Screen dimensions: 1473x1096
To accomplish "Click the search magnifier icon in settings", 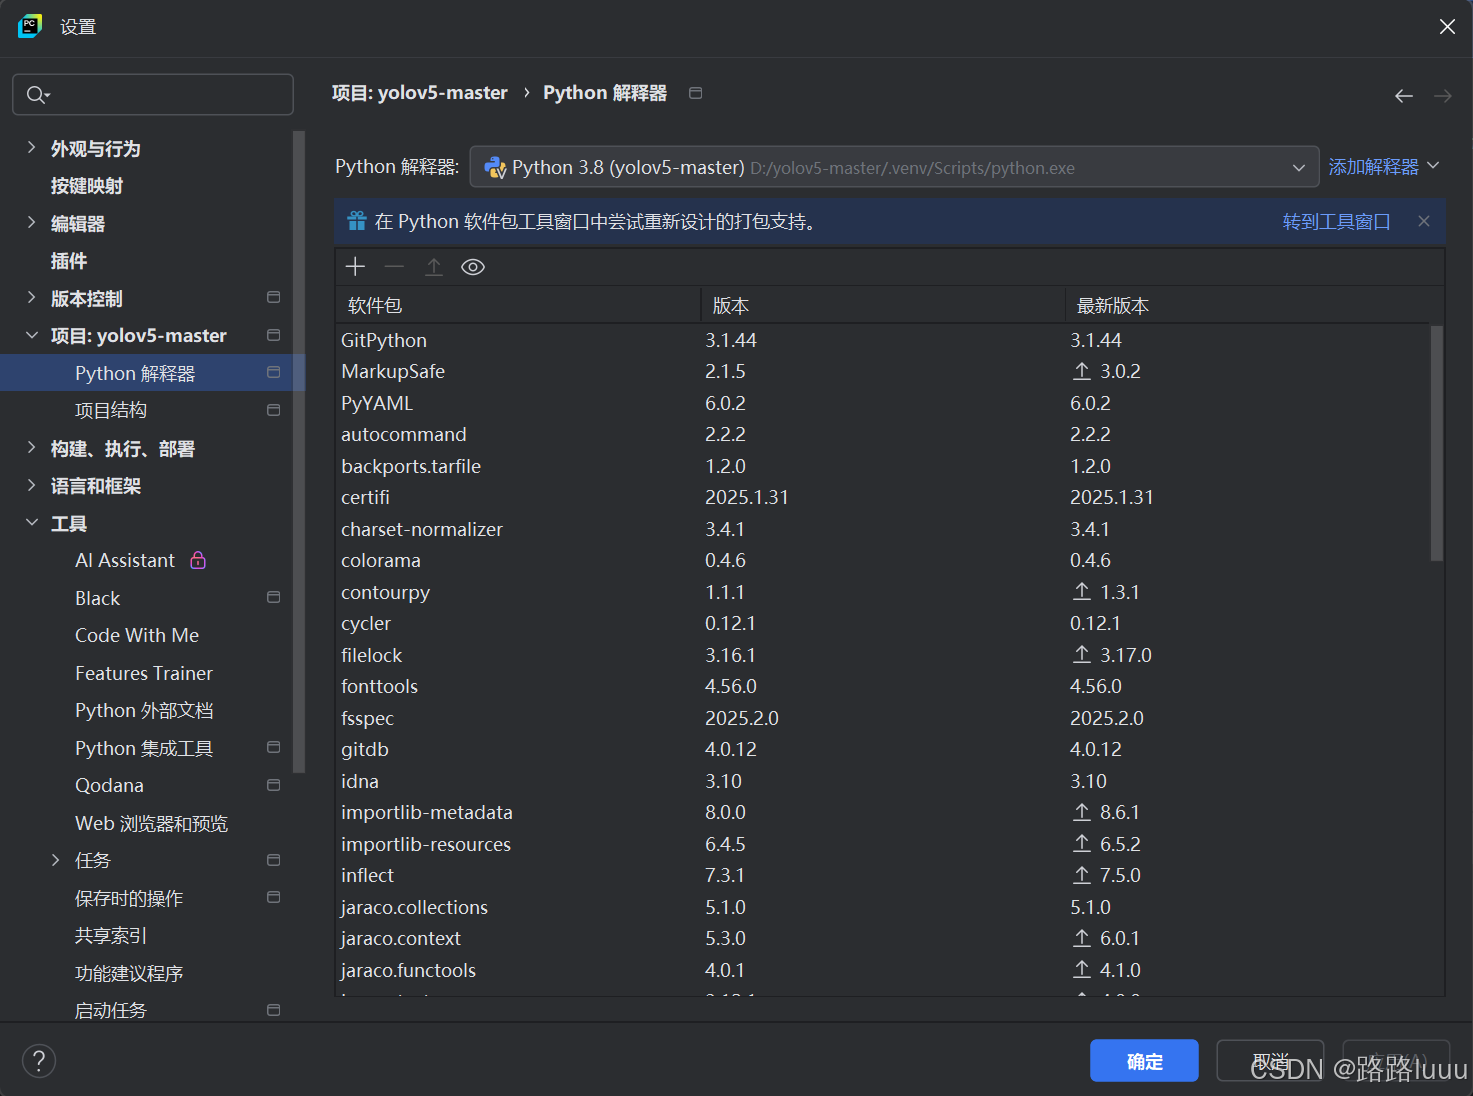I will 38,95.
